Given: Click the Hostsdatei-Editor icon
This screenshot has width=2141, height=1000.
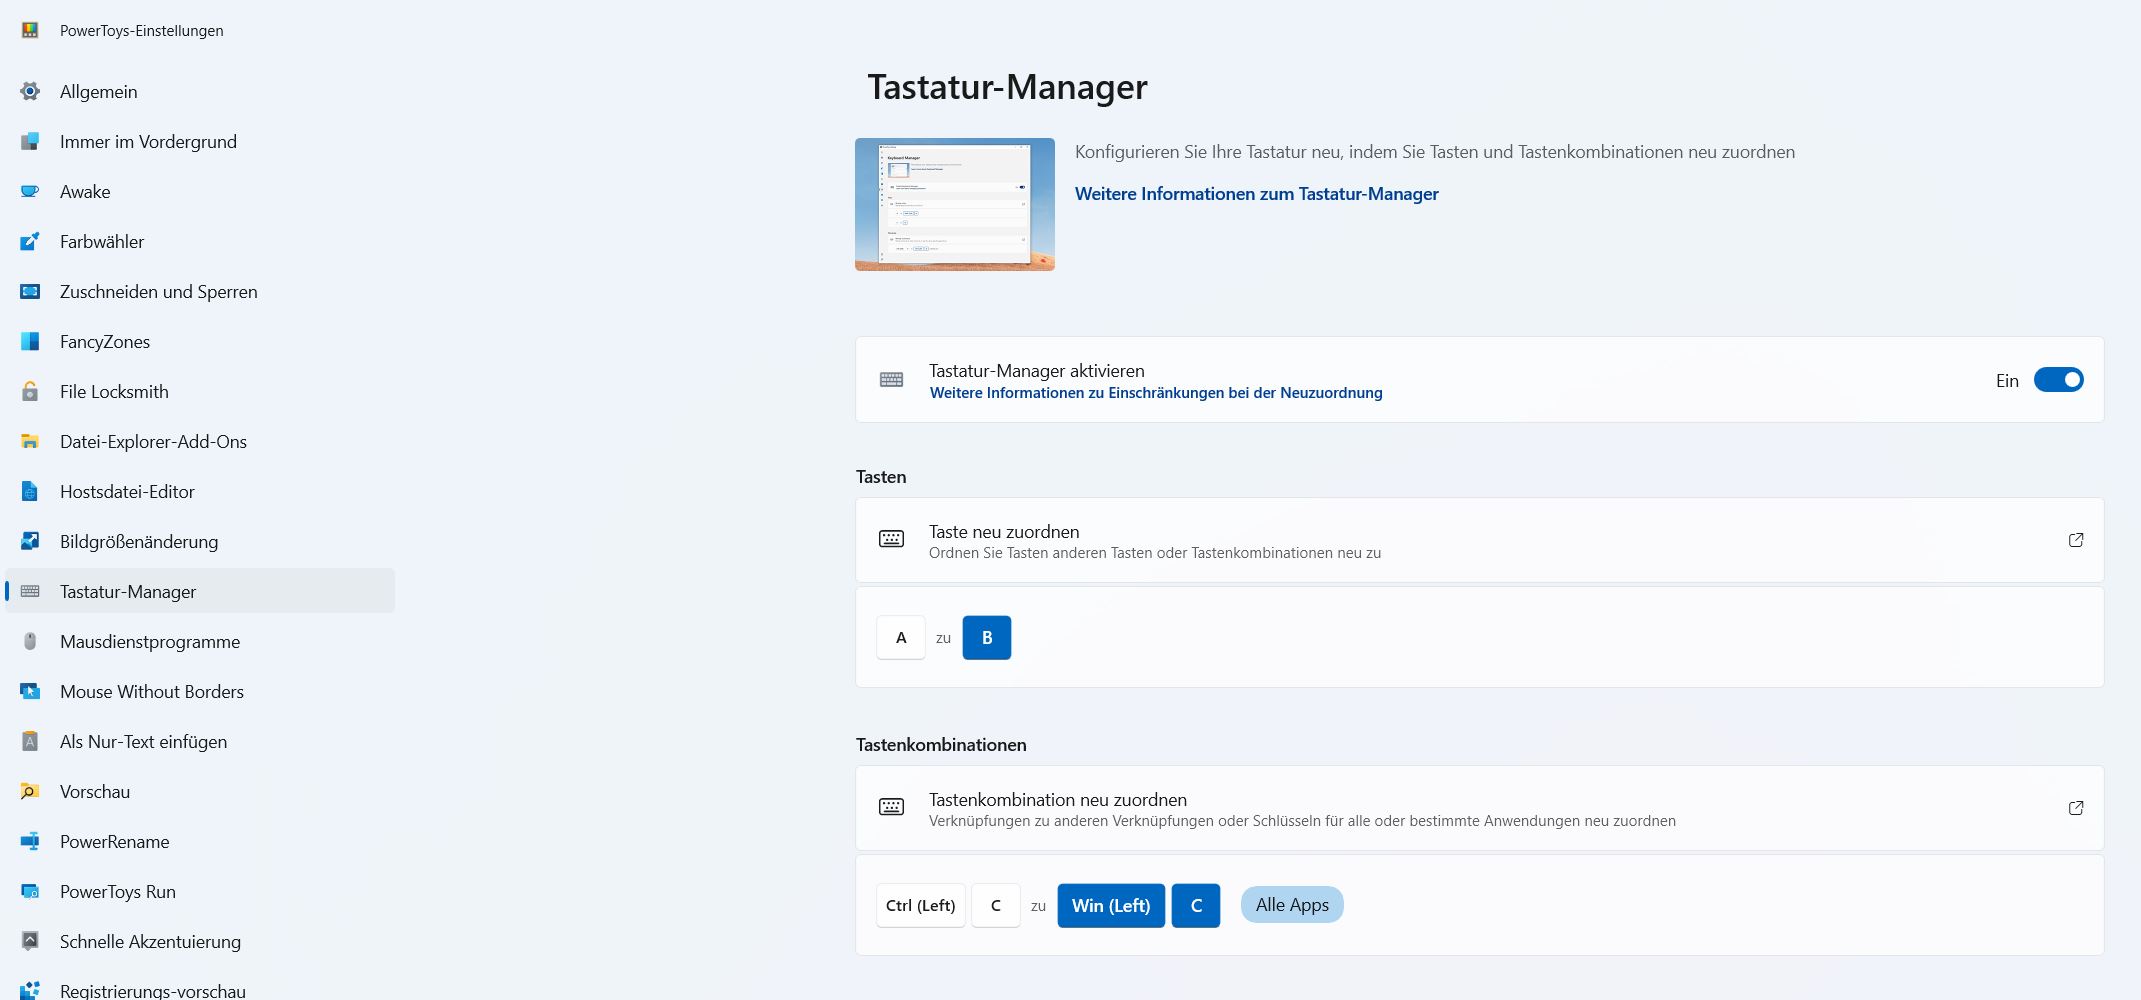Looking at the screenshot, I should coord(30,491).
